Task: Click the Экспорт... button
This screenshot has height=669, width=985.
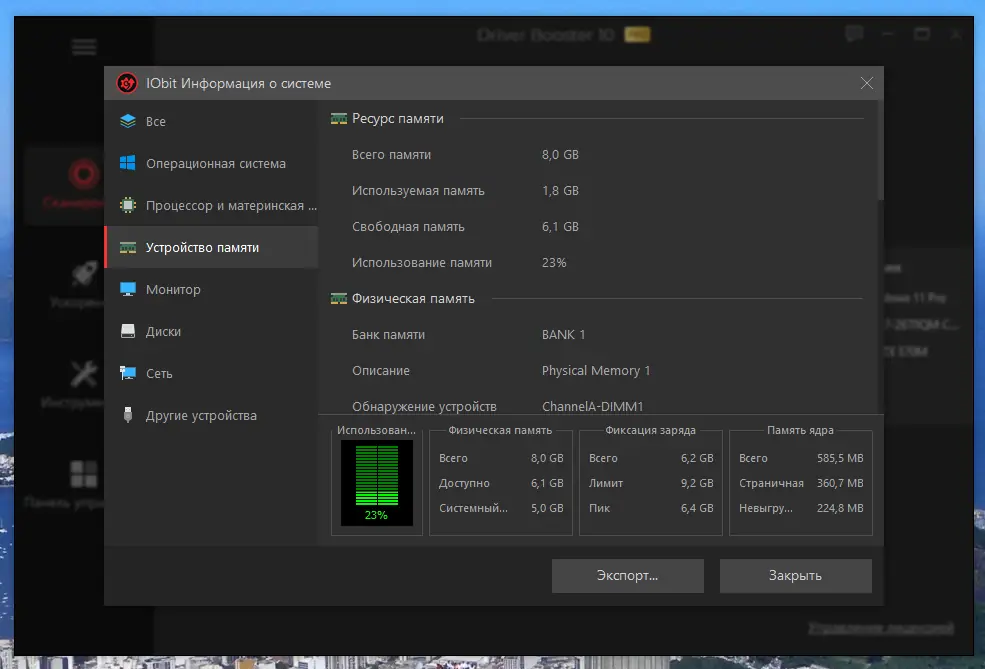Action: click(628, 575)
